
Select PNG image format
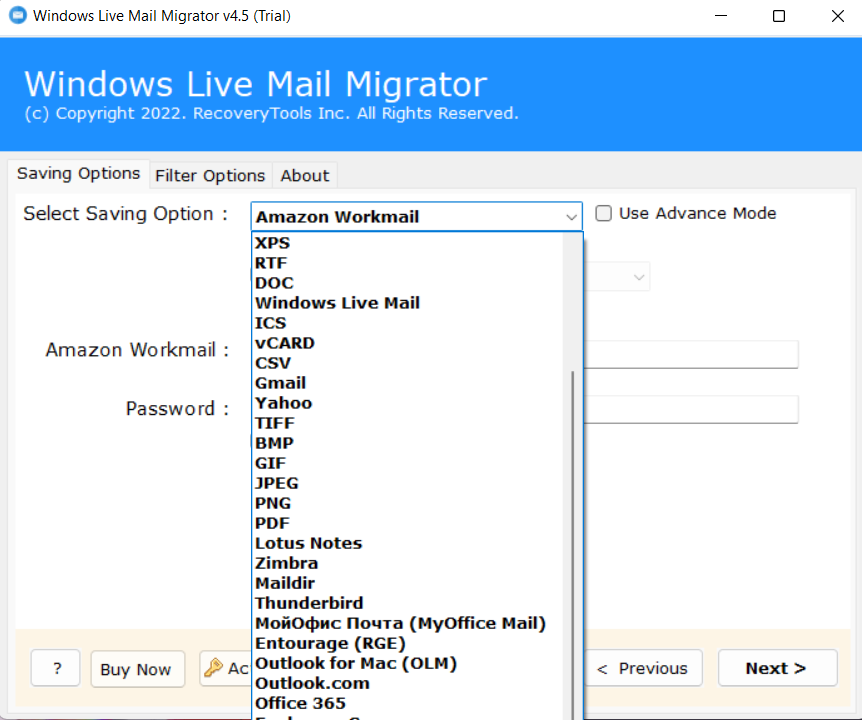pyautogui.click(x=407, y=503)
